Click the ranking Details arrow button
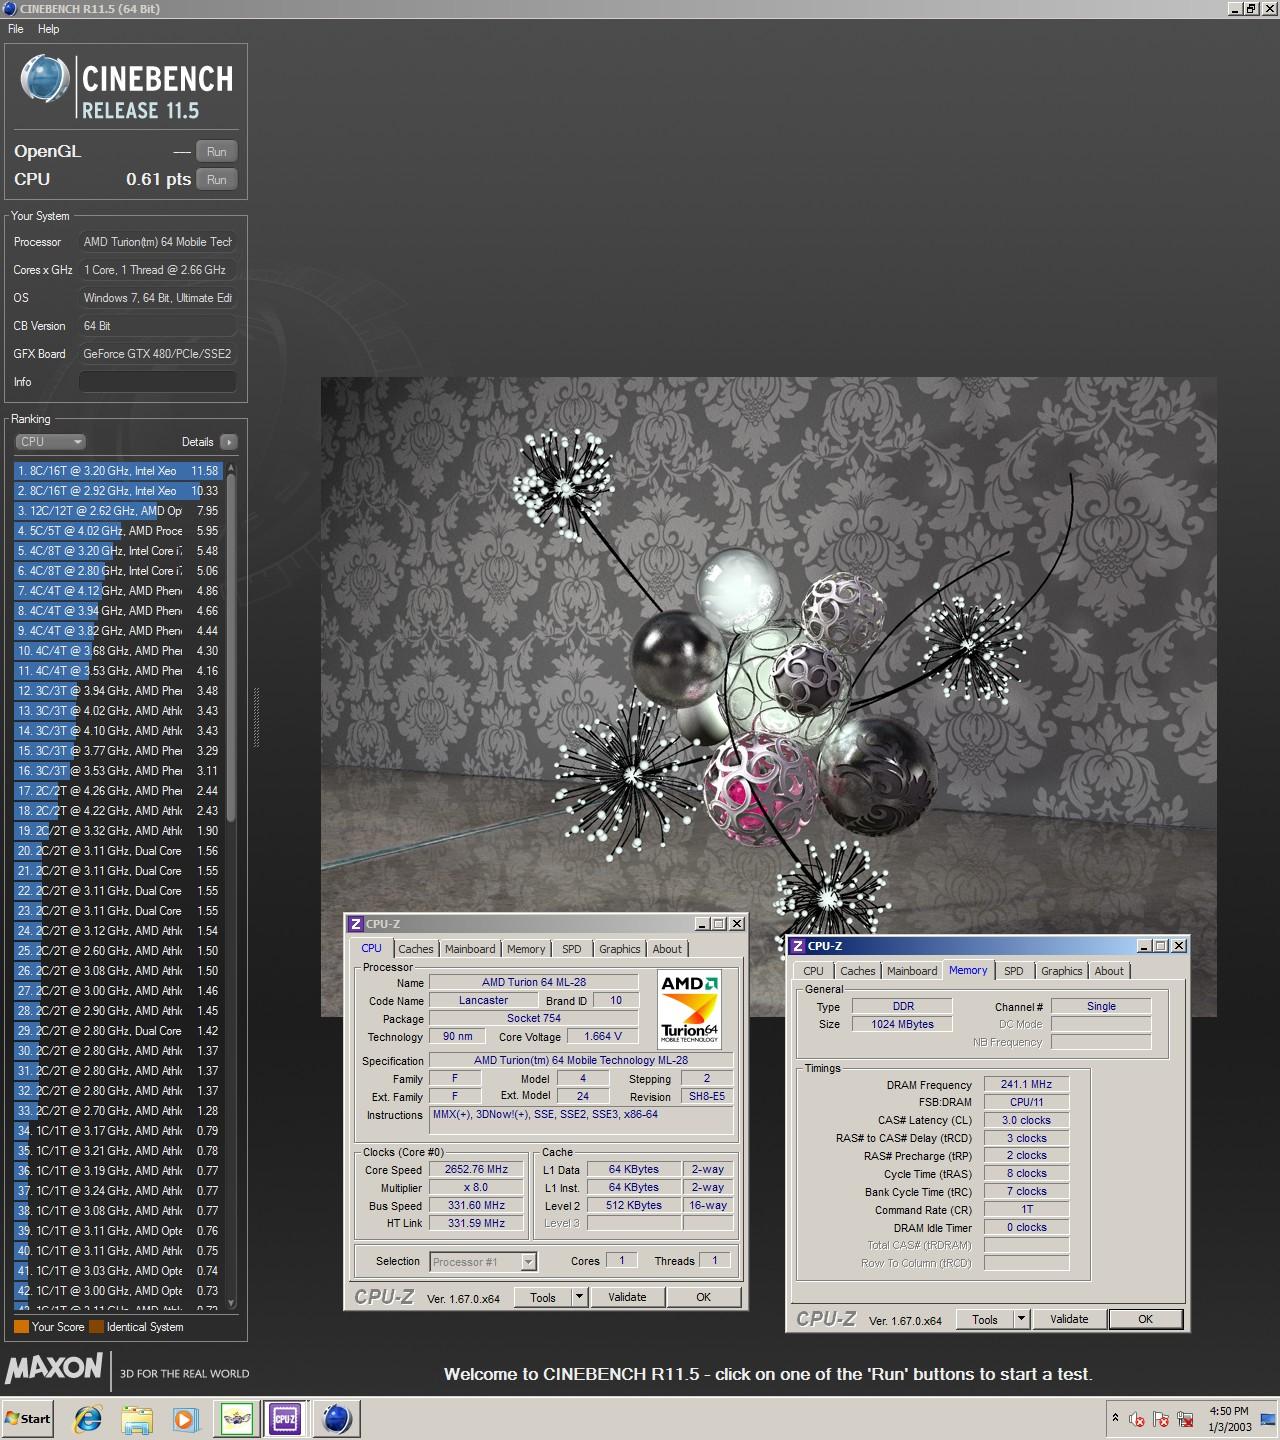This screenshot has height=1440, width=1280. pyautogui.click(x=228, y=441)
